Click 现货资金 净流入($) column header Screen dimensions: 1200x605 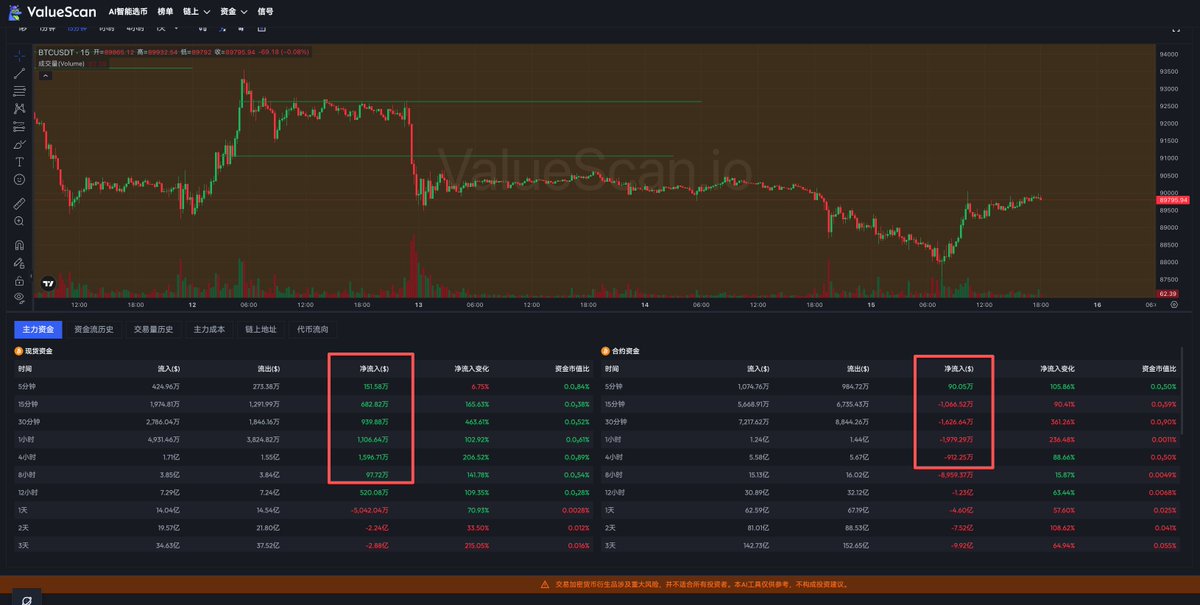(374, 369)
